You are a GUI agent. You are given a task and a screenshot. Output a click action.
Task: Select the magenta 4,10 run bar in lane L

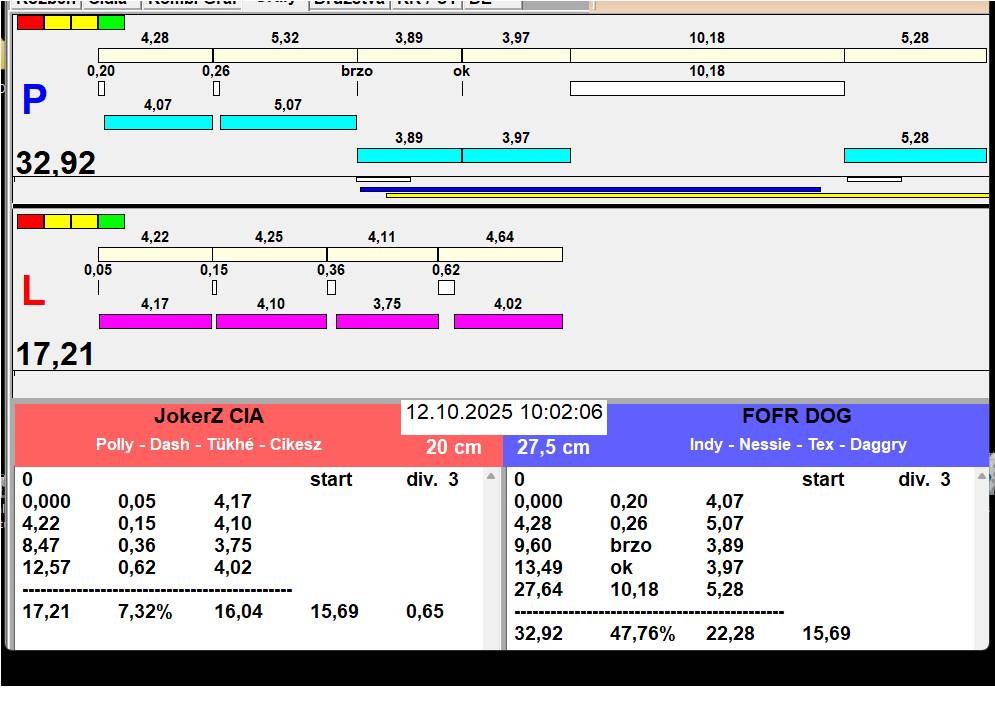(x=272, y=322)
